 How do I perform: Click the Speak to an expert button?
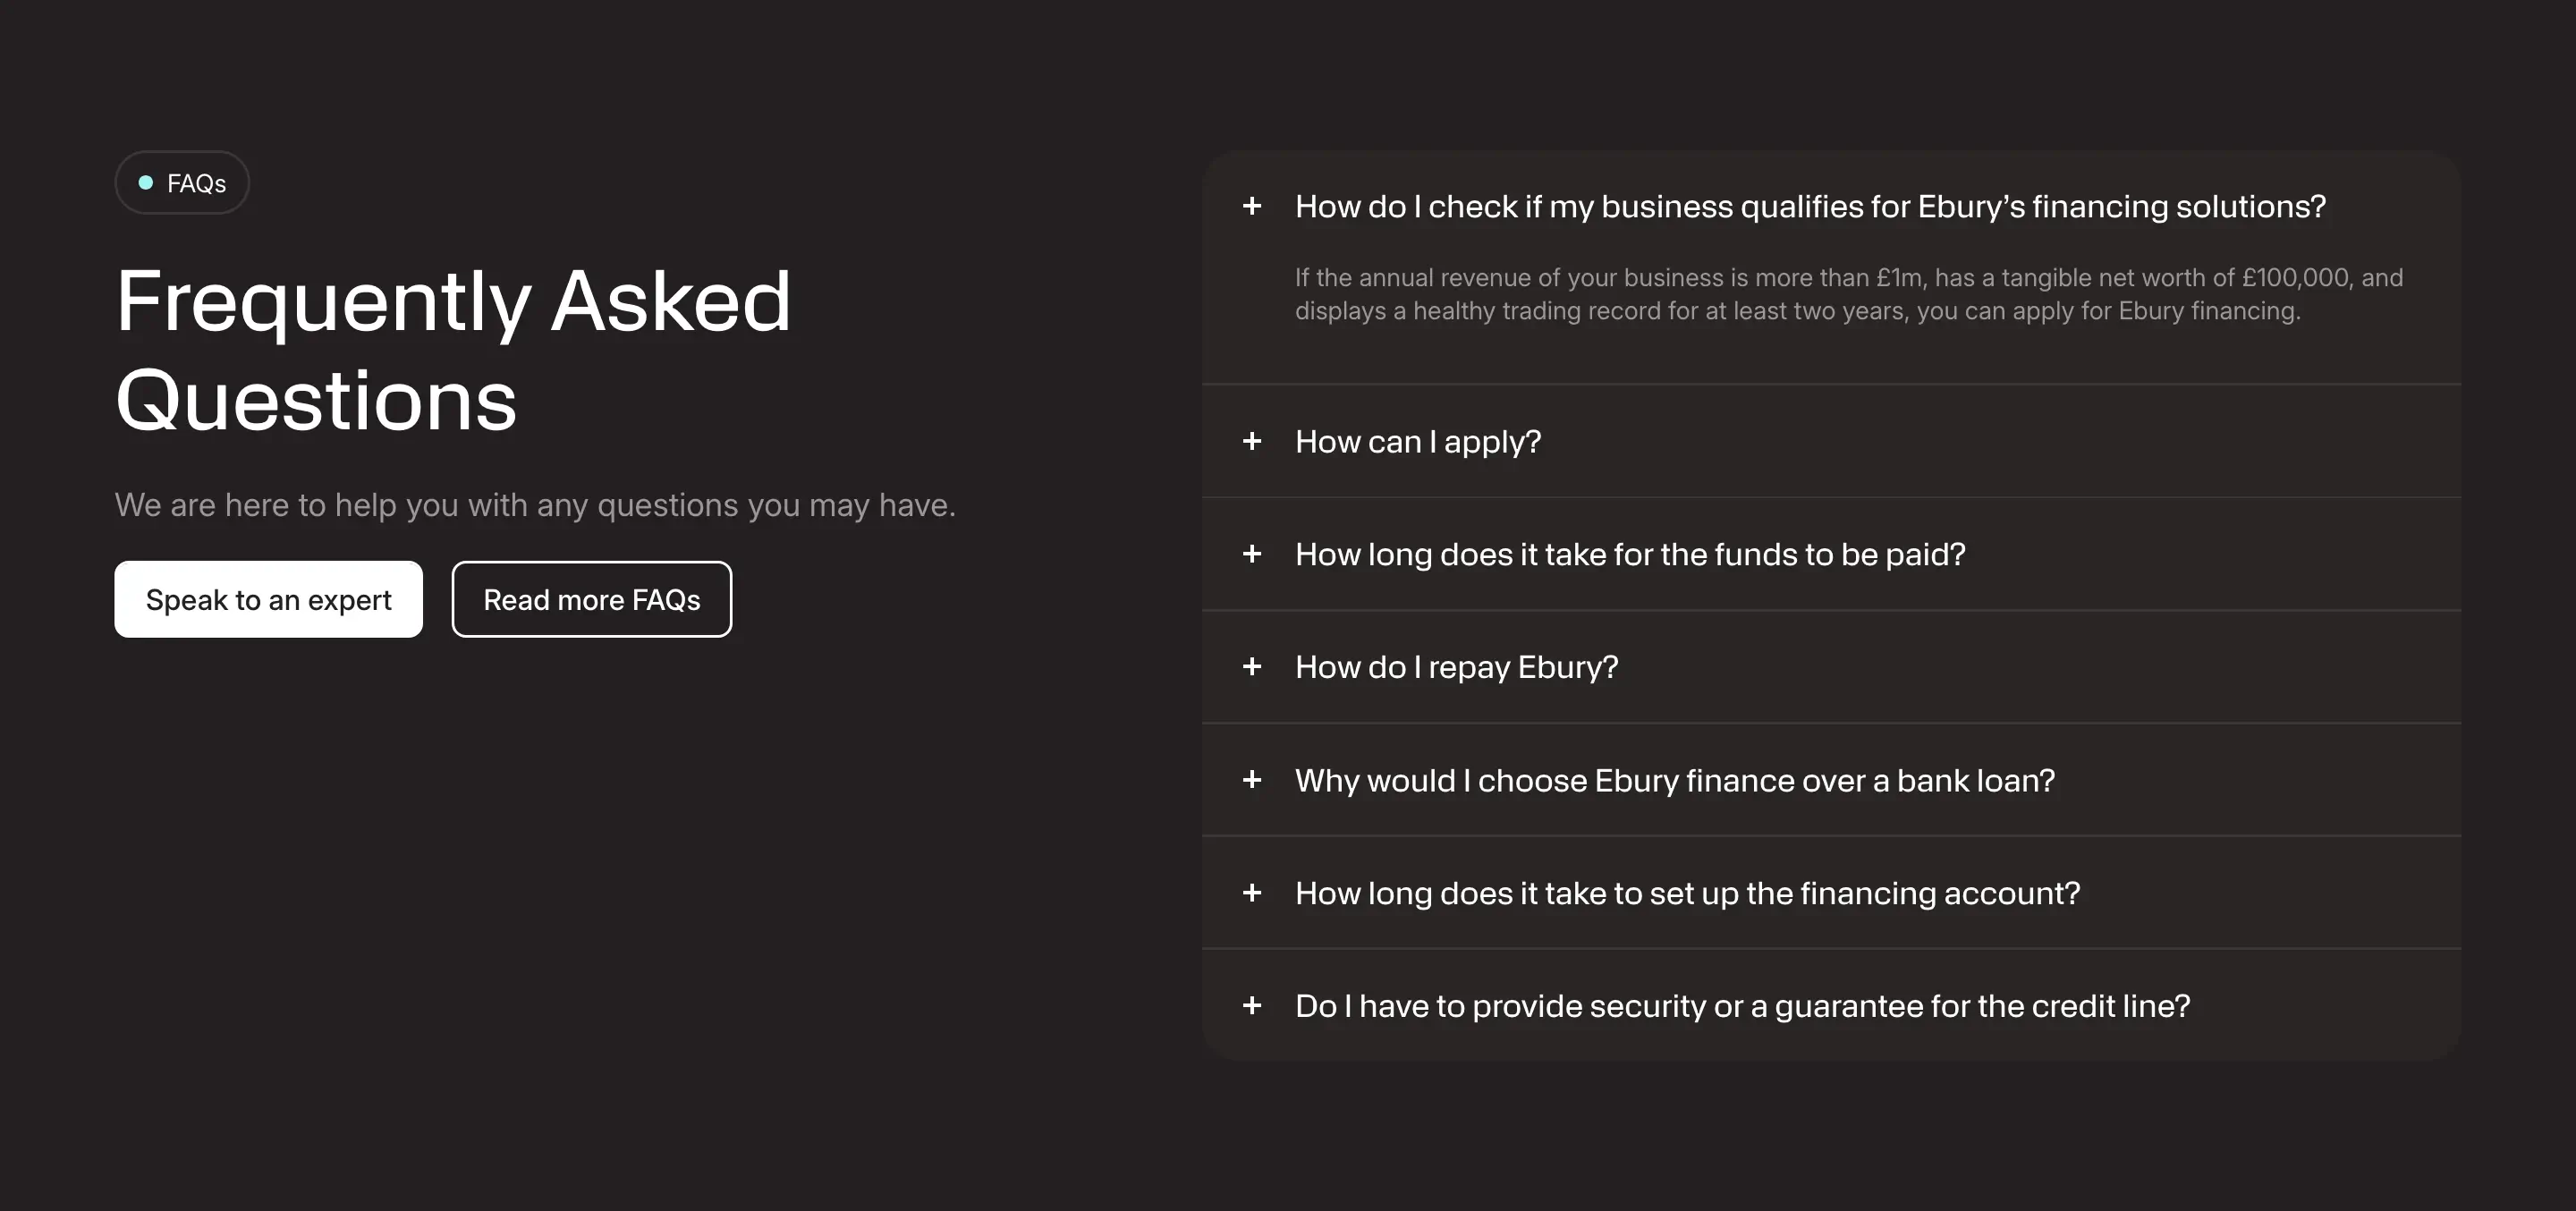[268, 599]
